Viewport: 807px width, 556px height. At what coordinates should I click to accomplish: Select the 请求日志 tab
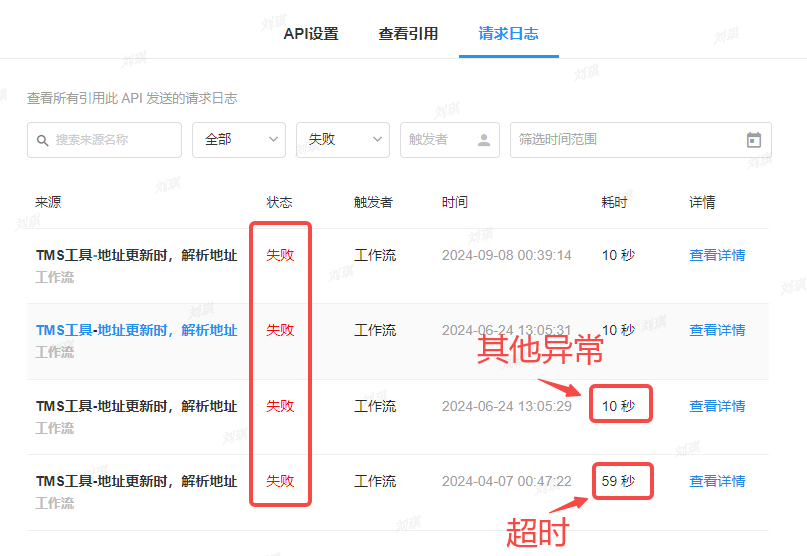tap(508, 34)
